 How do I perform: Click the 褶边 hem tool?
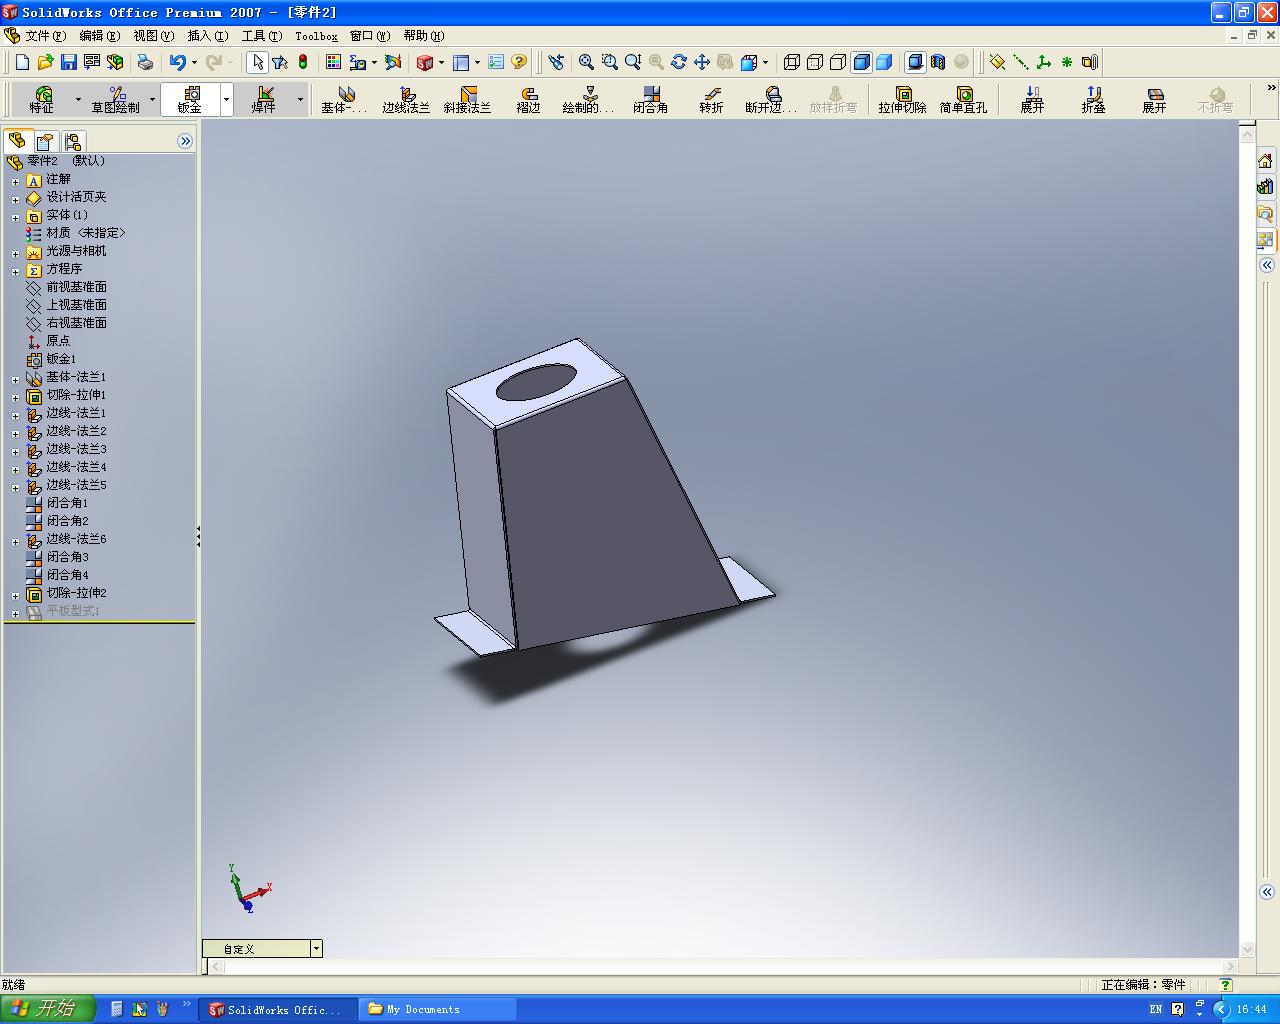[528, 99]
